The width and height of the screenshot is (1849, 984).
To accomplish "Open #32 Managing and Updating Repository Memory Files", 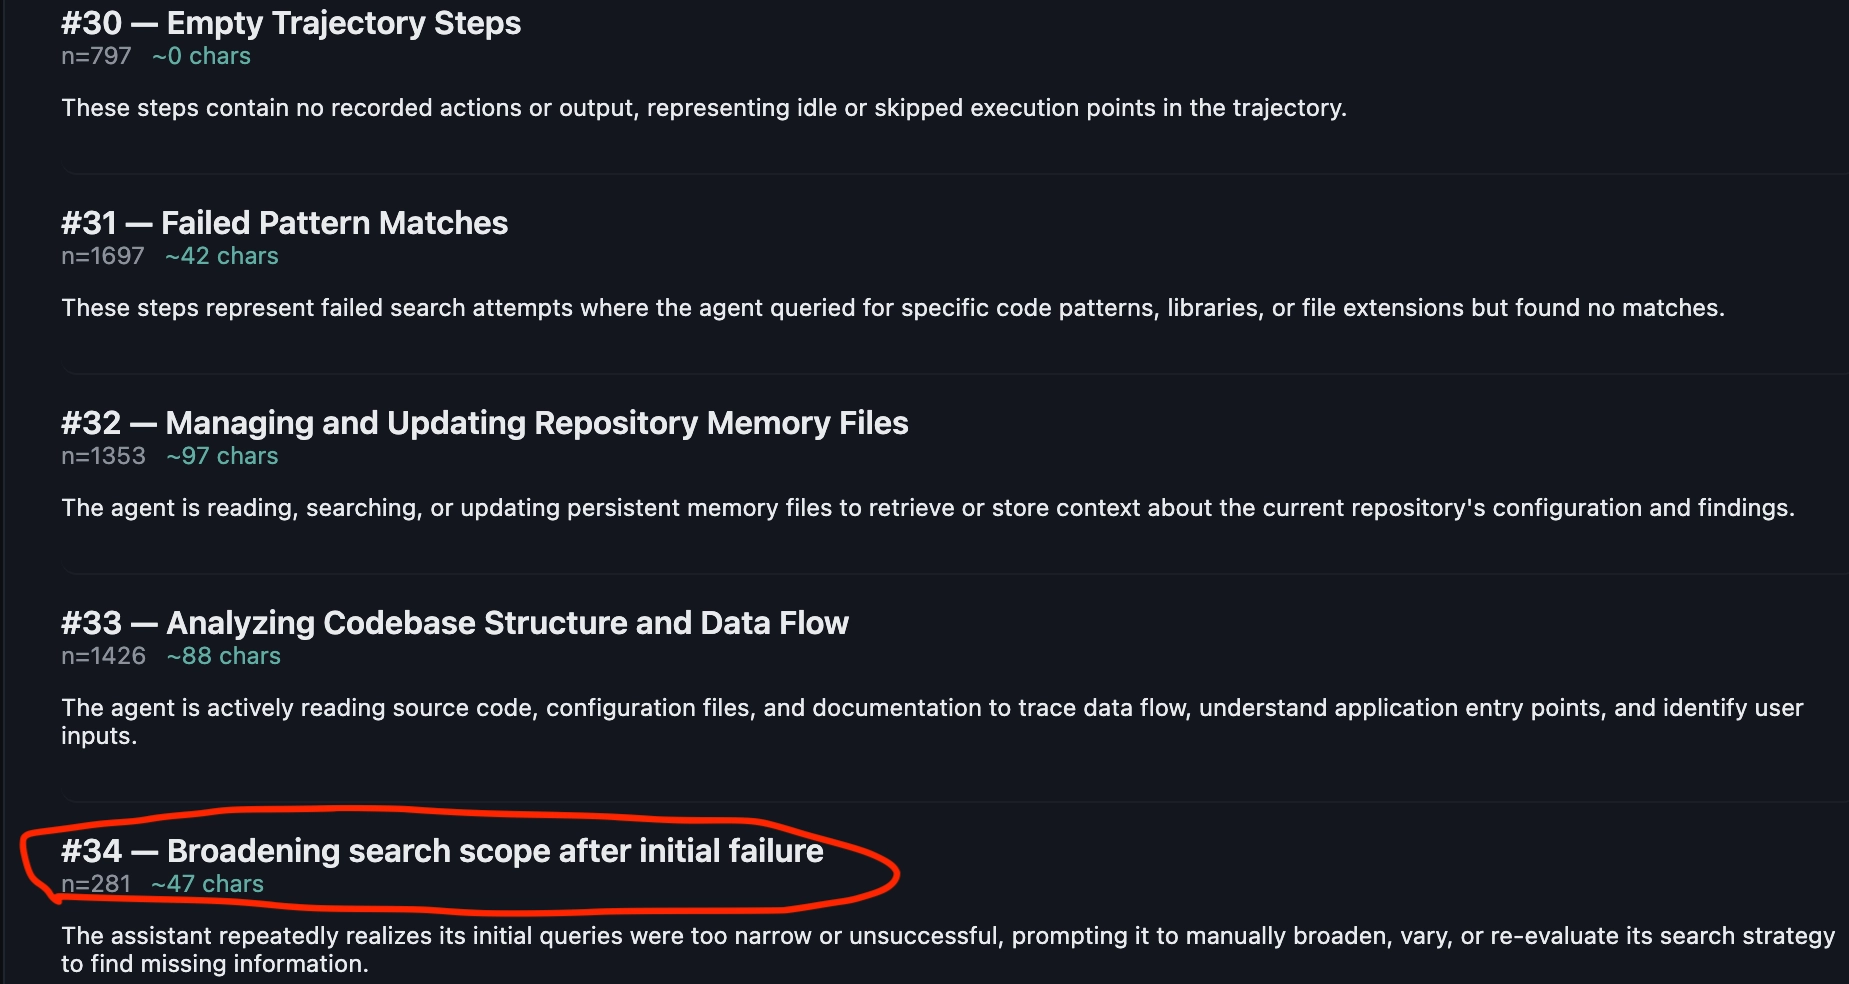I will 484,423.
